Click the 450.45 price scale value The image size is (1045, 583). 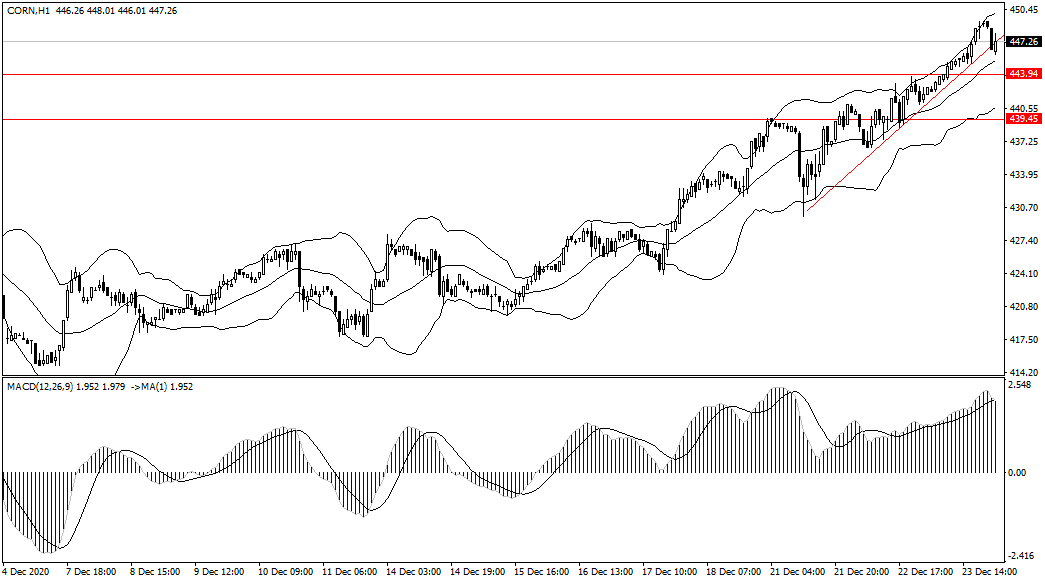[x=1021, y=10]
